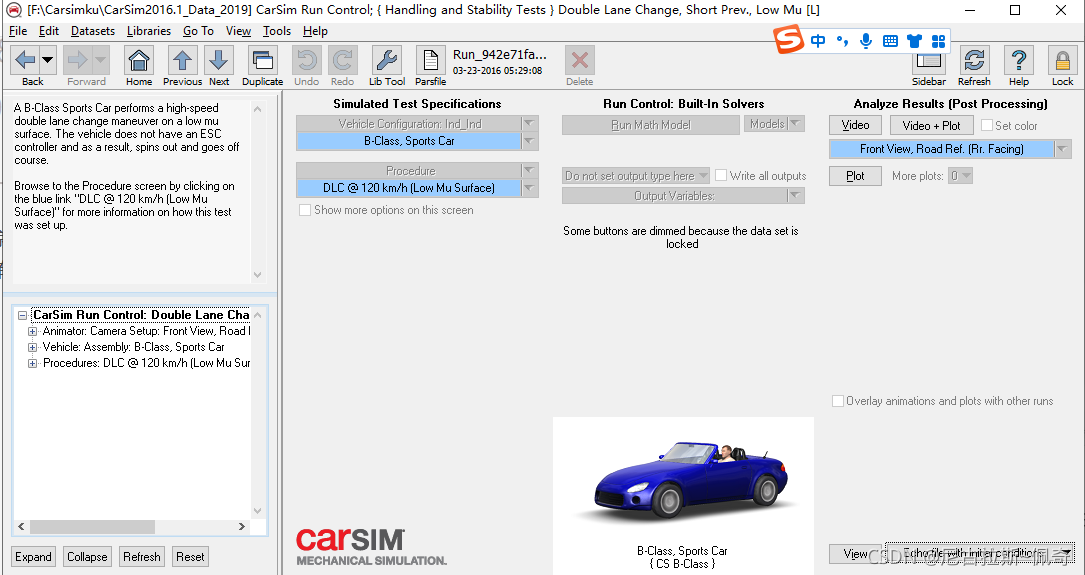Open the Tools menu
Image resolution: width=1085 pixels, height=575 pixels.
[x=277, y=31]
